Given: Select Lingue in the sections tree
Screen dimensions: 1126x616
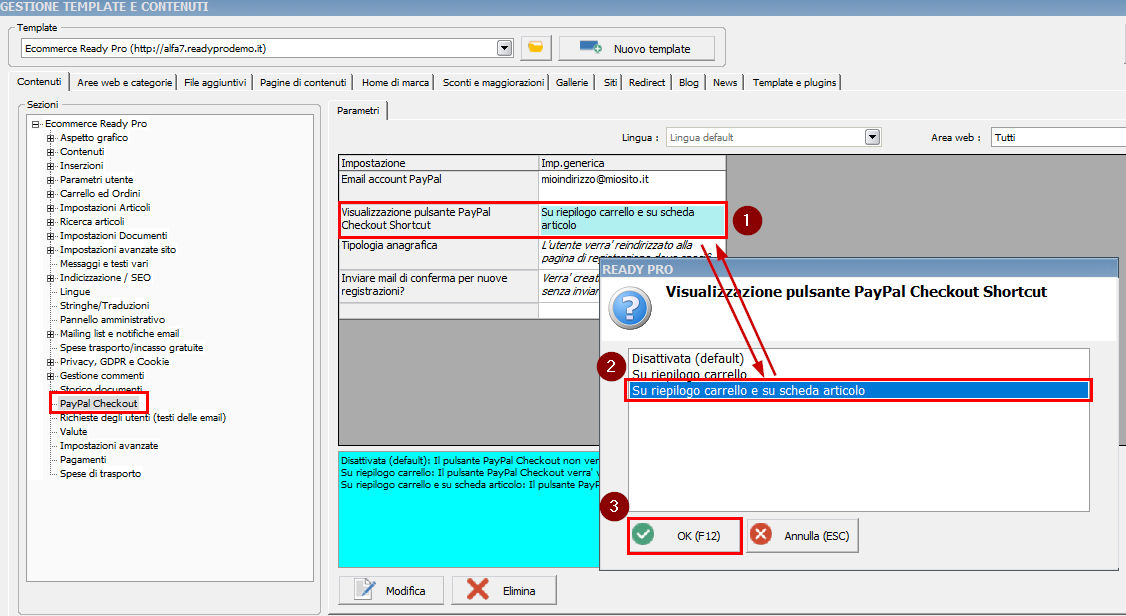Looking at the screenshot, I should pos(75,291).
